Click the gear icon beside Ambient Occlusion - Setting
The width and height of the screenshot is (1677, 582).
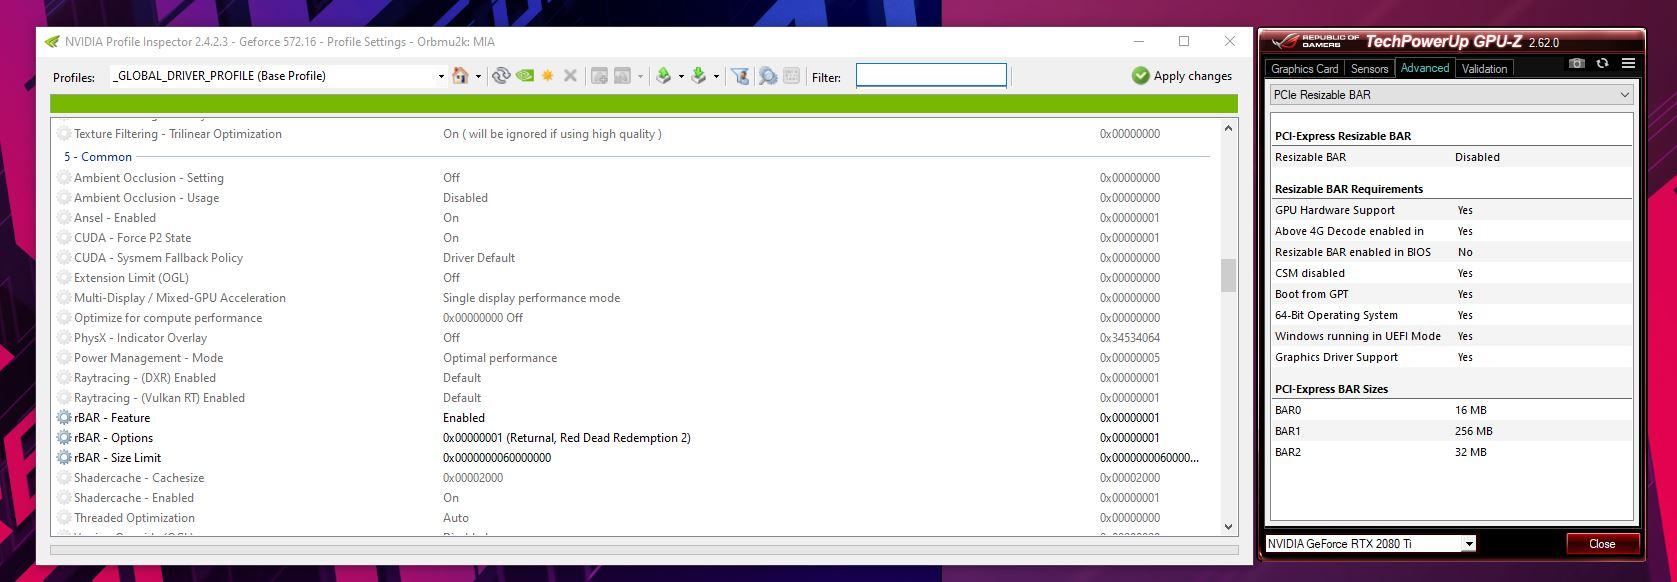point(64,178)
